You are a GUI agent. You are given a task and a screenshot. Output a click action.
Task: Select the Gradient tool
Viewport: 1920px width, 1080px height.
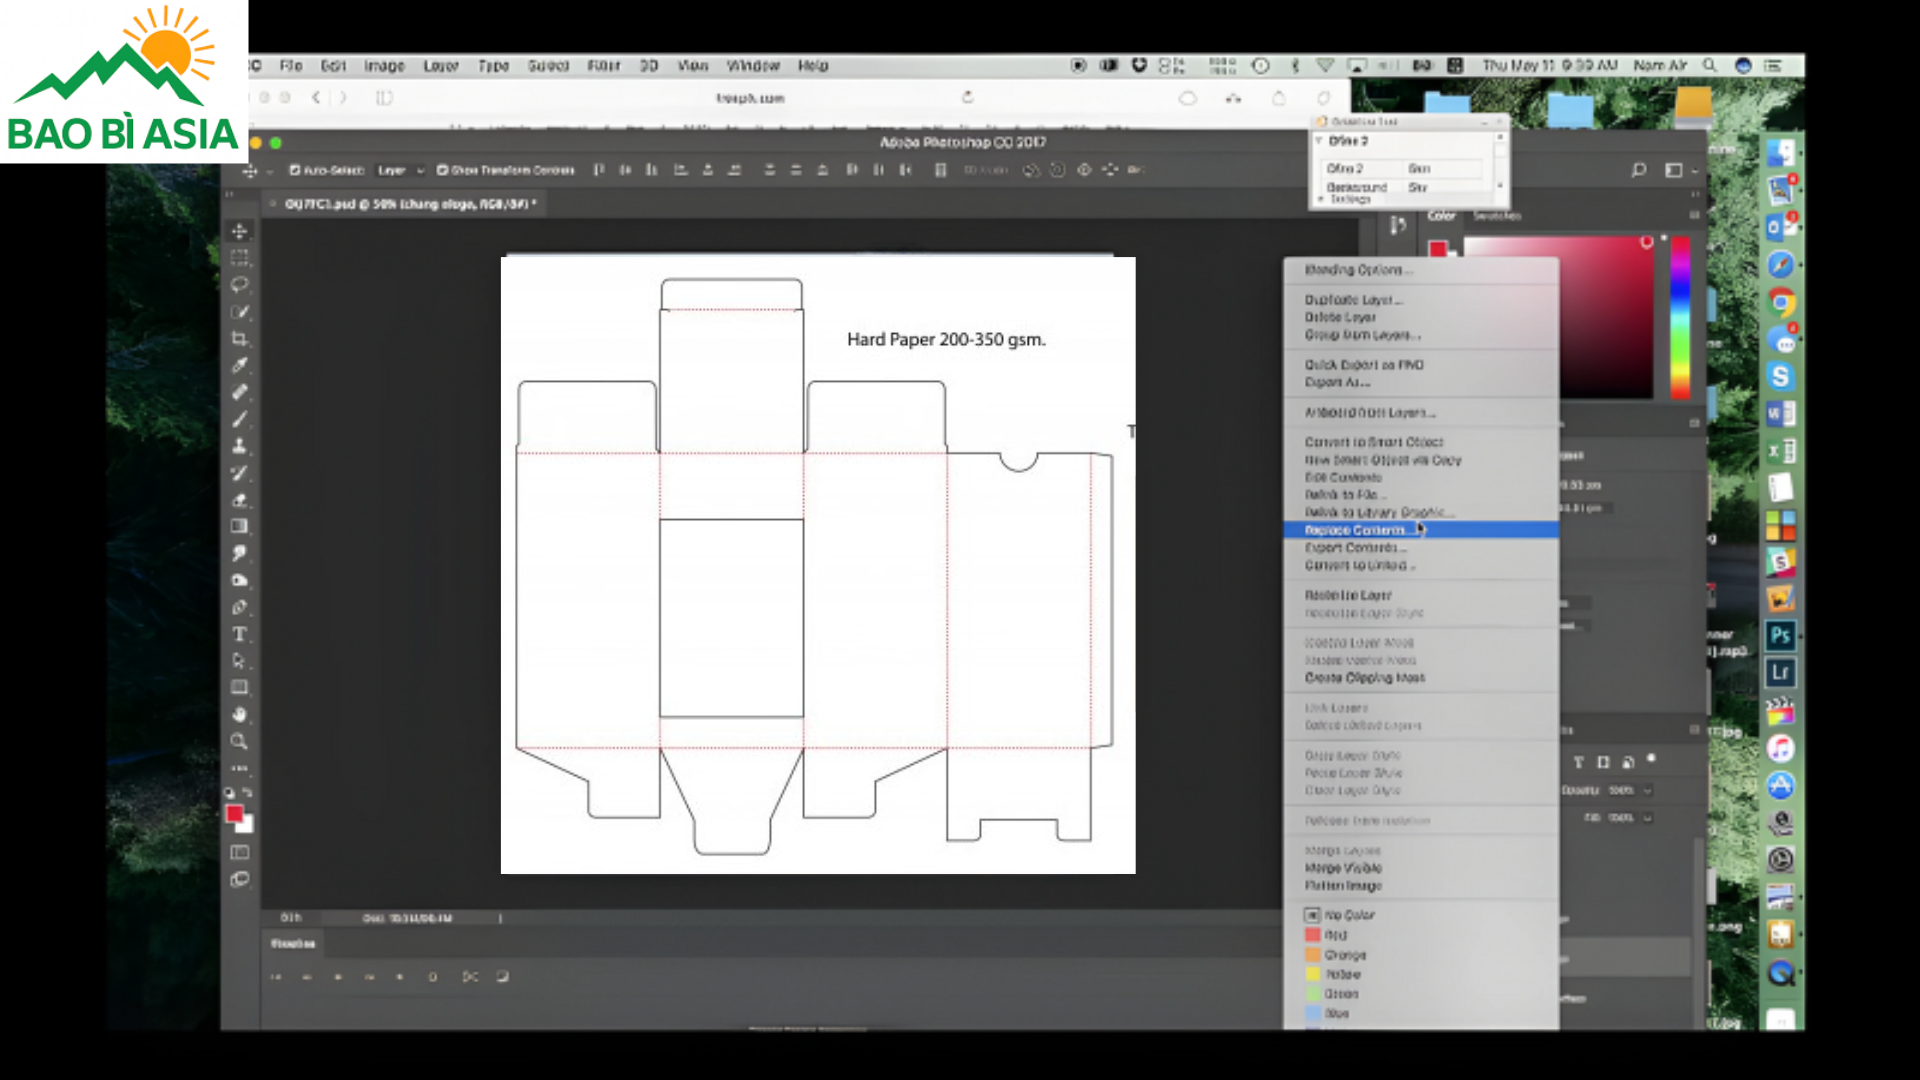[239, 526]
